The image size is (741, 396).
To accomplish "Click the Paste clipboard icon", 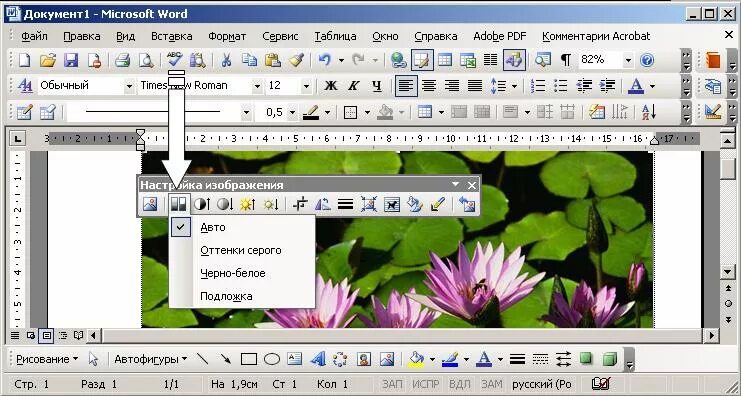I will (273, 60).
